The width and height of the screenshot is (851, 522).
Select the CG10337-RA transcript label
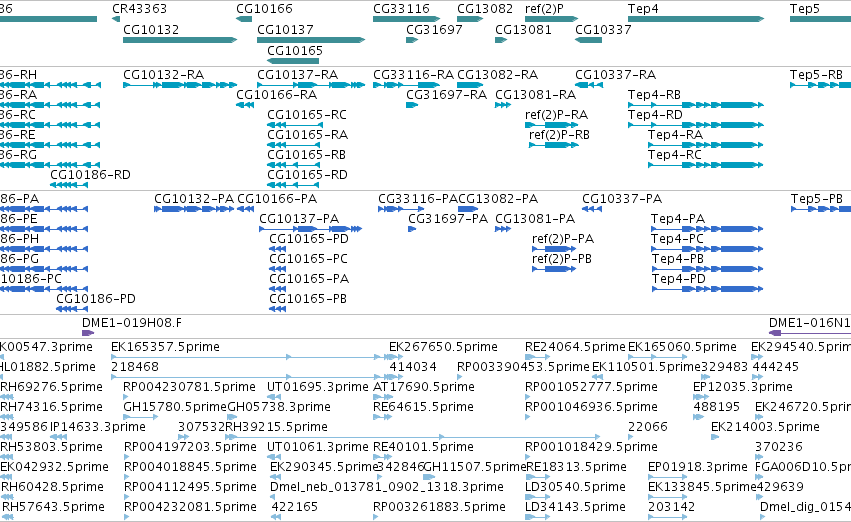pos(615,74)
